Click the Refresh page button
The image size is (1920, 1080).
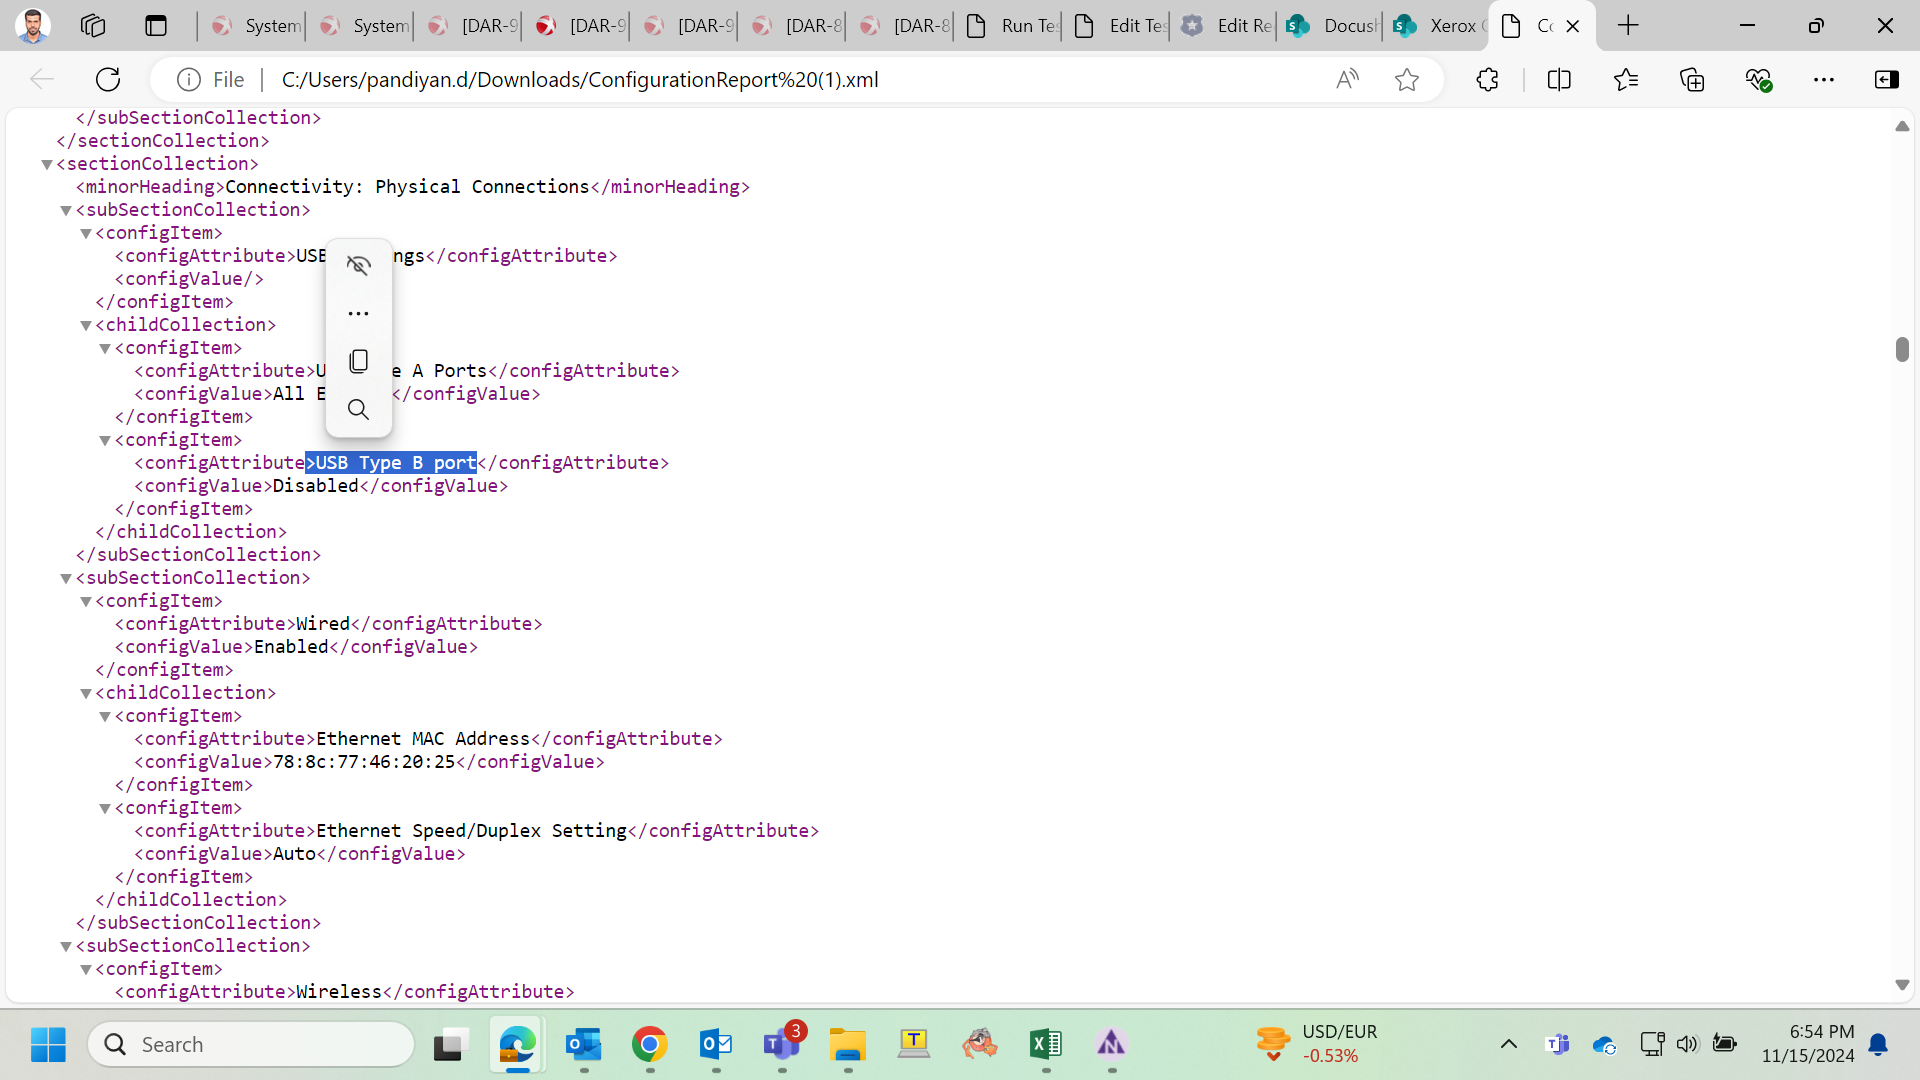[108, 80]
